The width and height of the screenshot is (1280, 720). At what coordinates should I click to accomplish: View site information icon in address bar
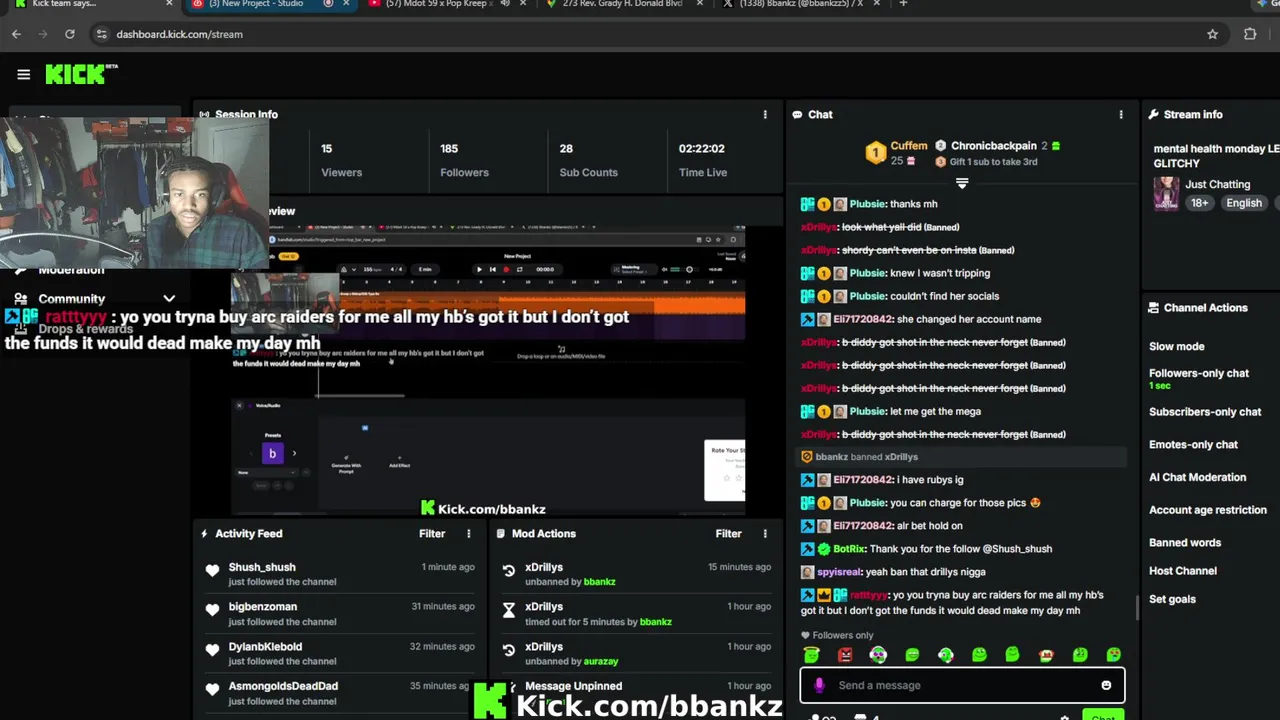[x=101, y=34]
